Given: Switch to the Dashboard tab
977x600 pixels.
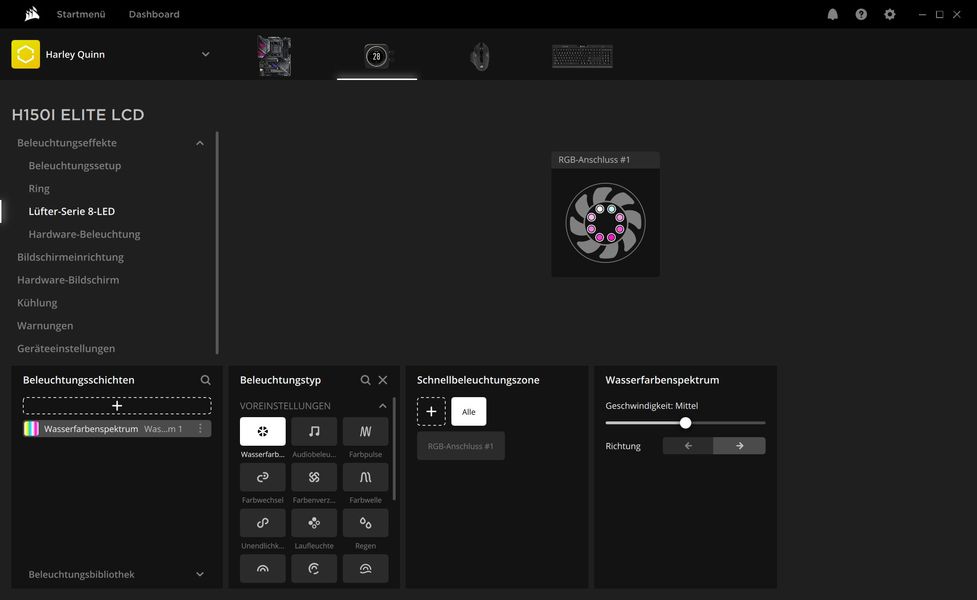Looking at the screenshot, I should (x=154, y=14).
